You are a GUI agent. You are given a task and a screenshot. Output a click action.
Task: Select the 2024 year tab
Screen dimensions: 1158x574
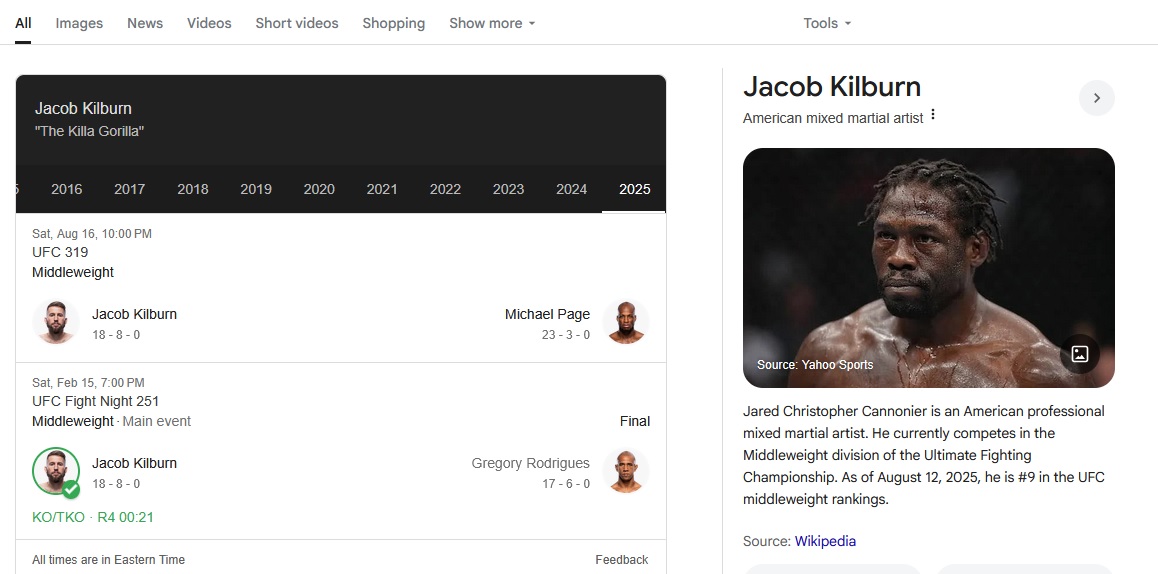tap(572, 189)
